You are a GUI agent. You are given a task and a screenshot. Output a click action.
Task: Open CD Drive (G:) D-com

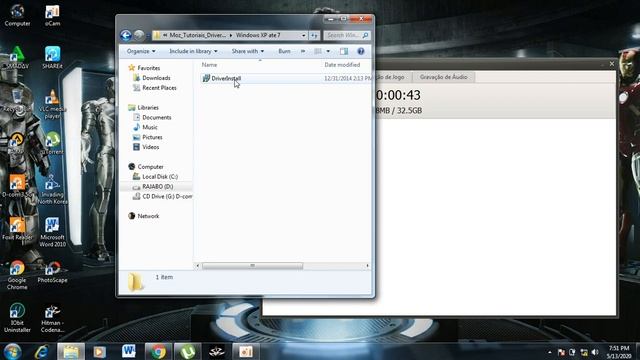coord(167,196)
